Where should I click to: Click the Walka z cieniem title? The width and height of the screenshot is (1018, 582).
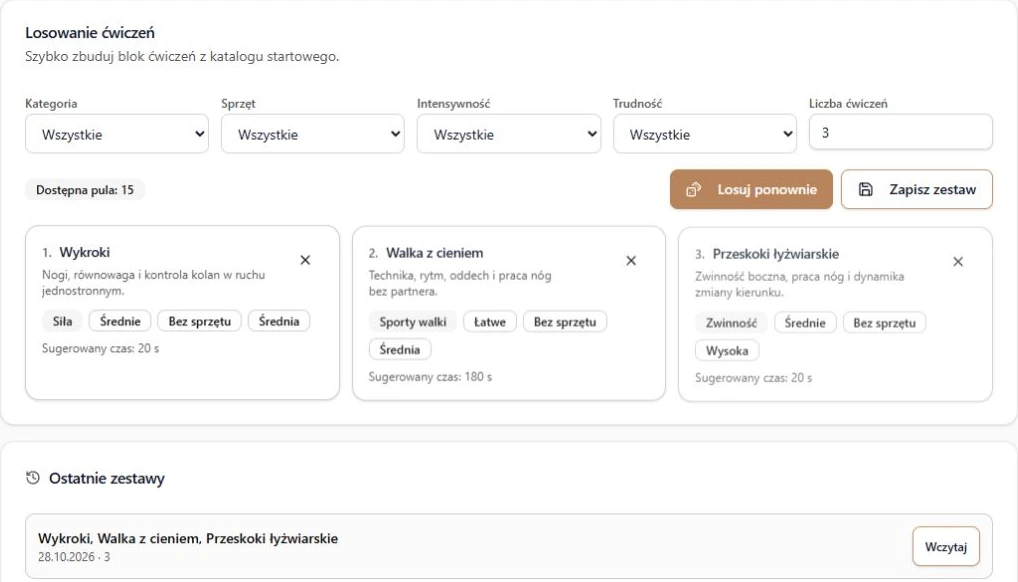(x=434, y=253)
